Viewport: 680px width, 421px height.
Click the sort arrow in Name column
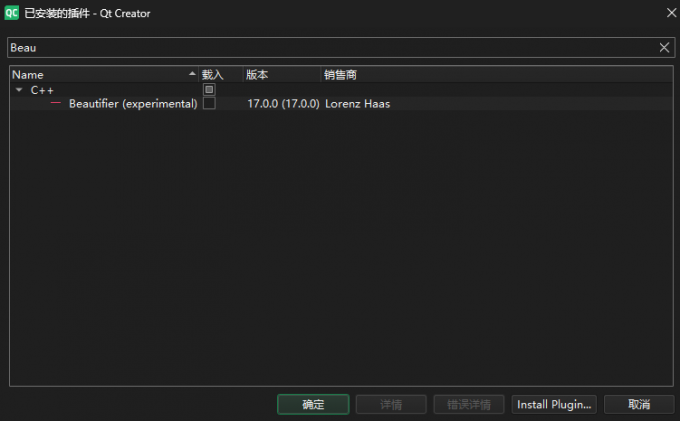point(192,74)
